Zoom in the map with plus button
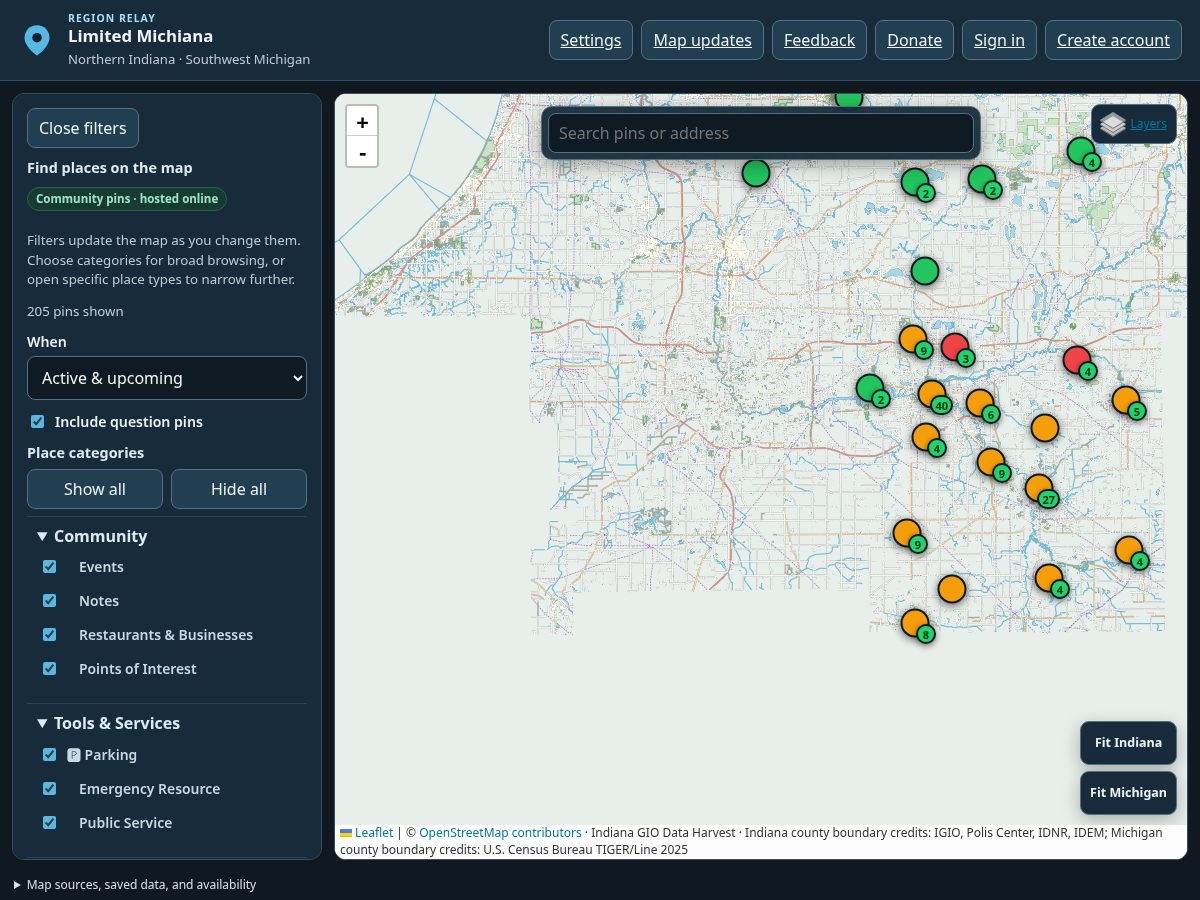 click(362, 122)
